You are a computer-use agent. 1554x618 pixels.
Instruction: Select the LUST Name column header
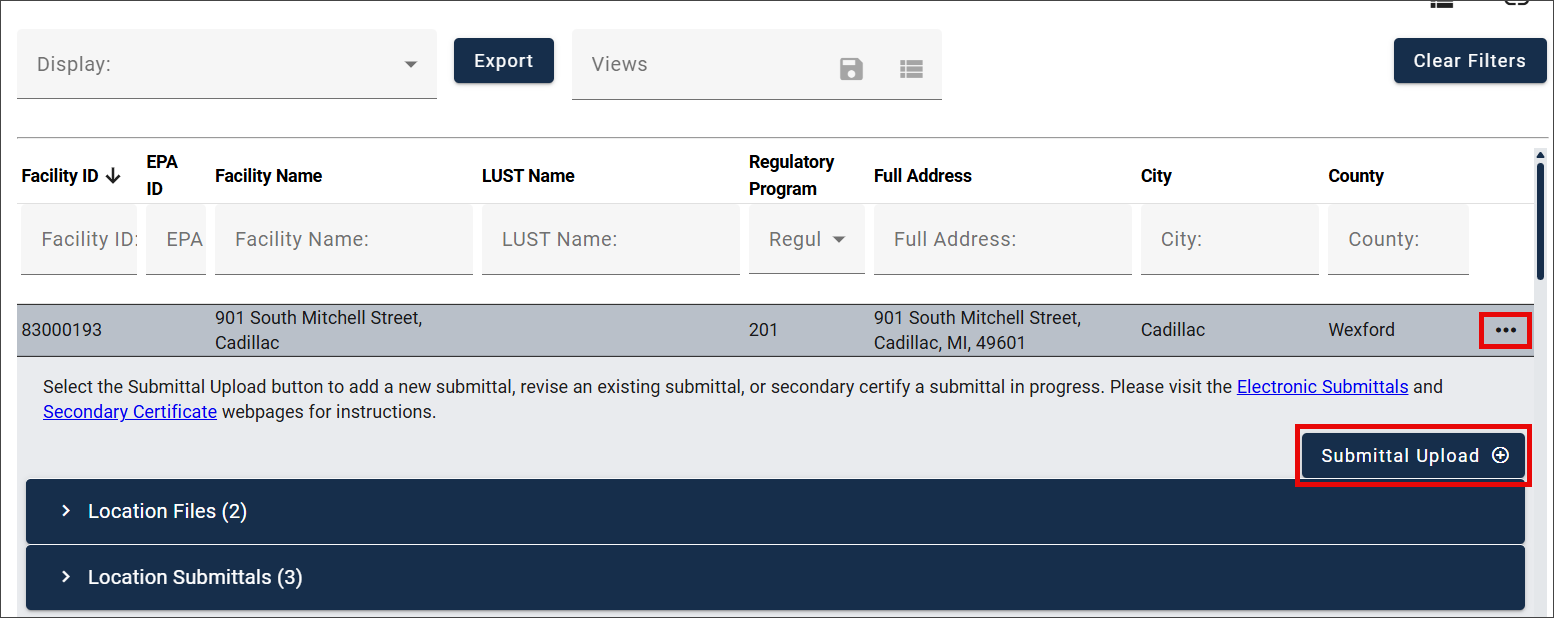click(528, 175)
